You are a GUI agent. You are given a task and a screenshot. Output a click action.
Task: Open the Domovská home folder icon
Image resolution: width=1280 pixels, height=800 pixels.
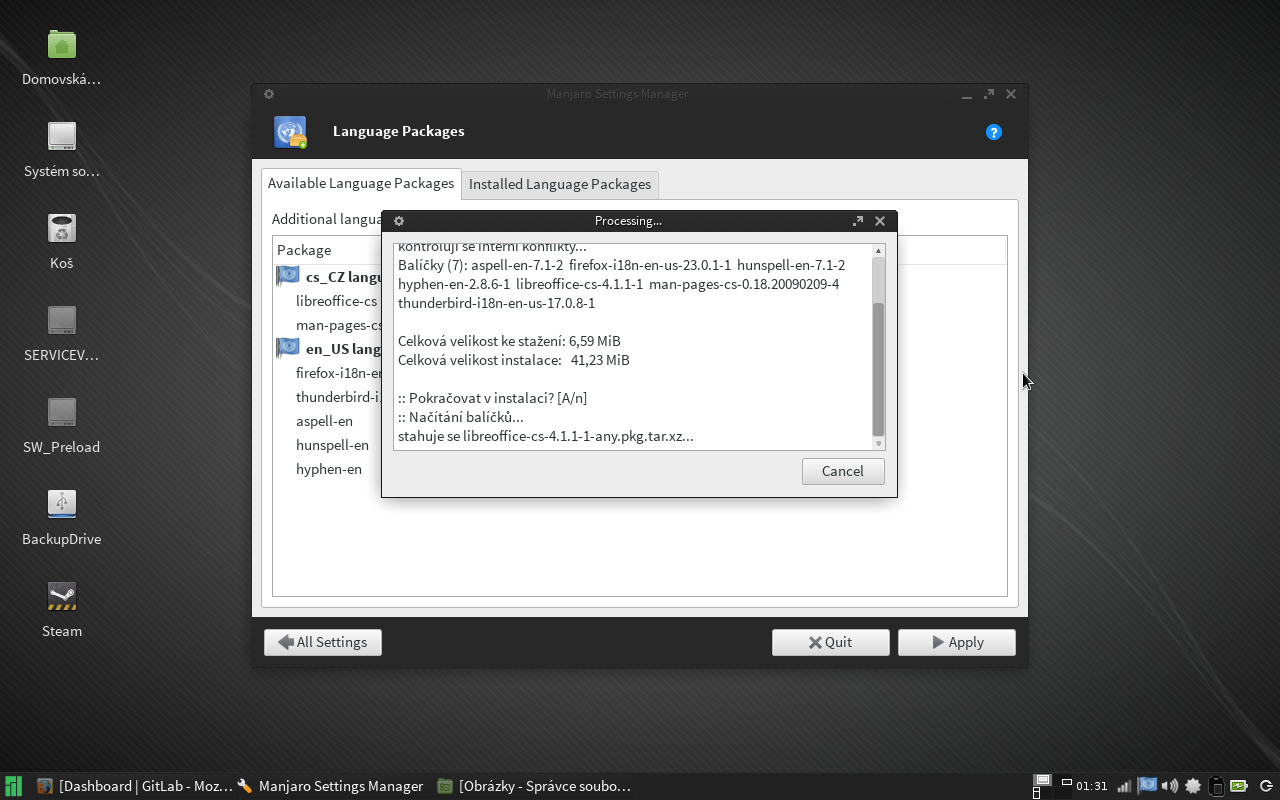pos(62,45)
